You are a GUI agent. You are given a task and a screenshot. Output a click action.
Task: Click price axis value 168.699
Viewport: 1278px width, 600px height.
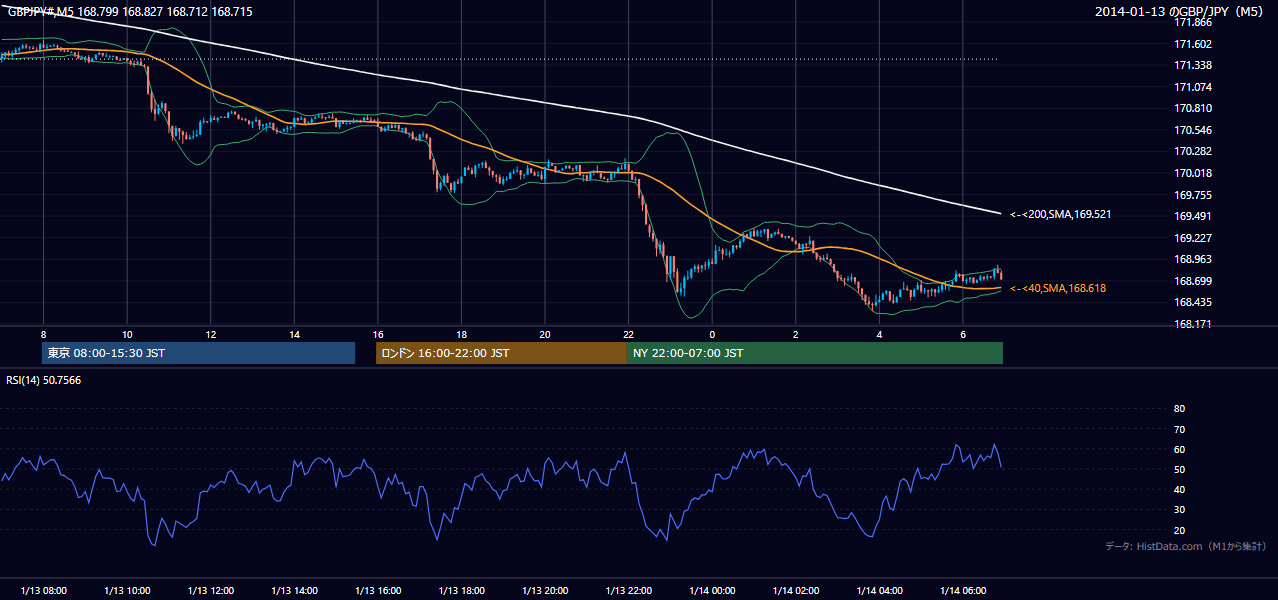(1192, 281)
